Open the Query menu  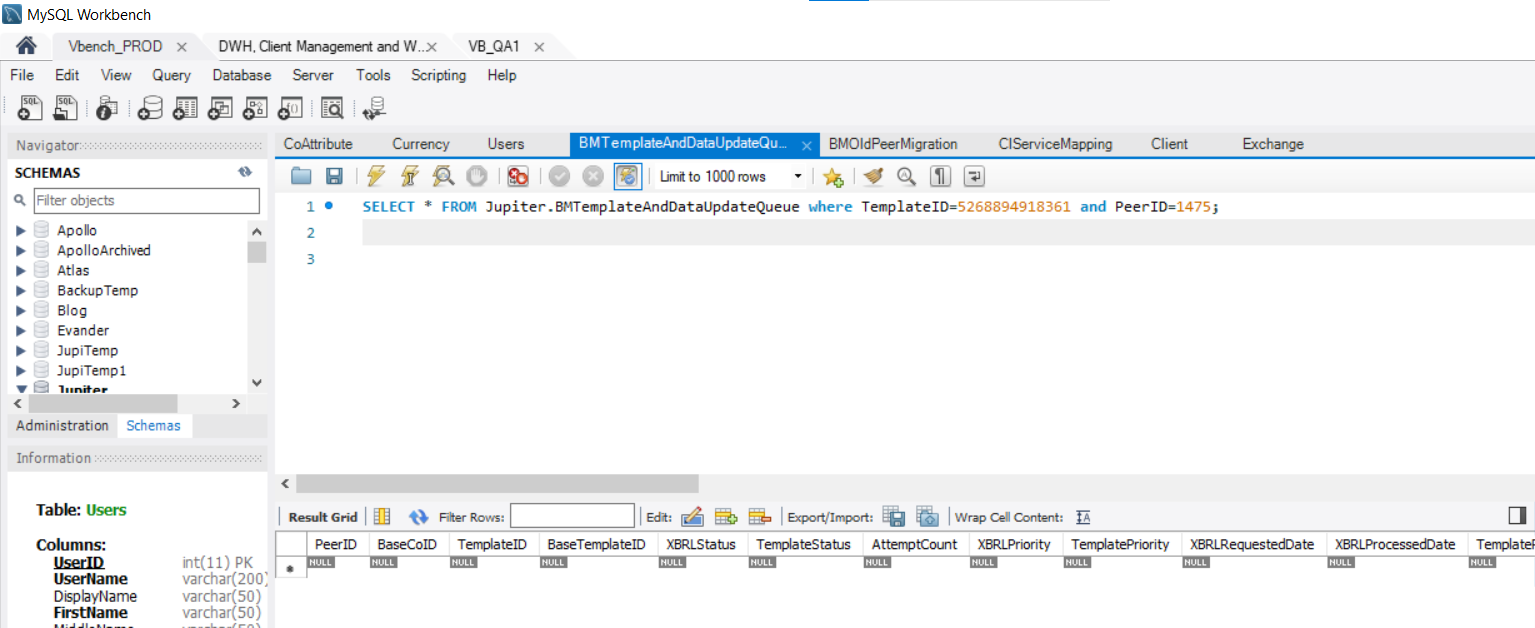[171, 75]
